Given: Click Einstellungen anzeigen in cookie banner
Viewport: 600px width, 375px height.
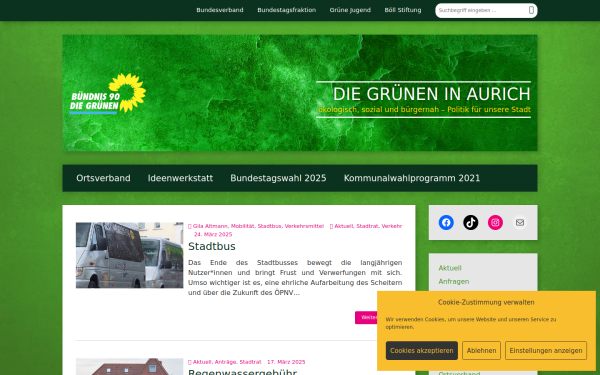Looking at the screenshot, I should coord(546,351).
